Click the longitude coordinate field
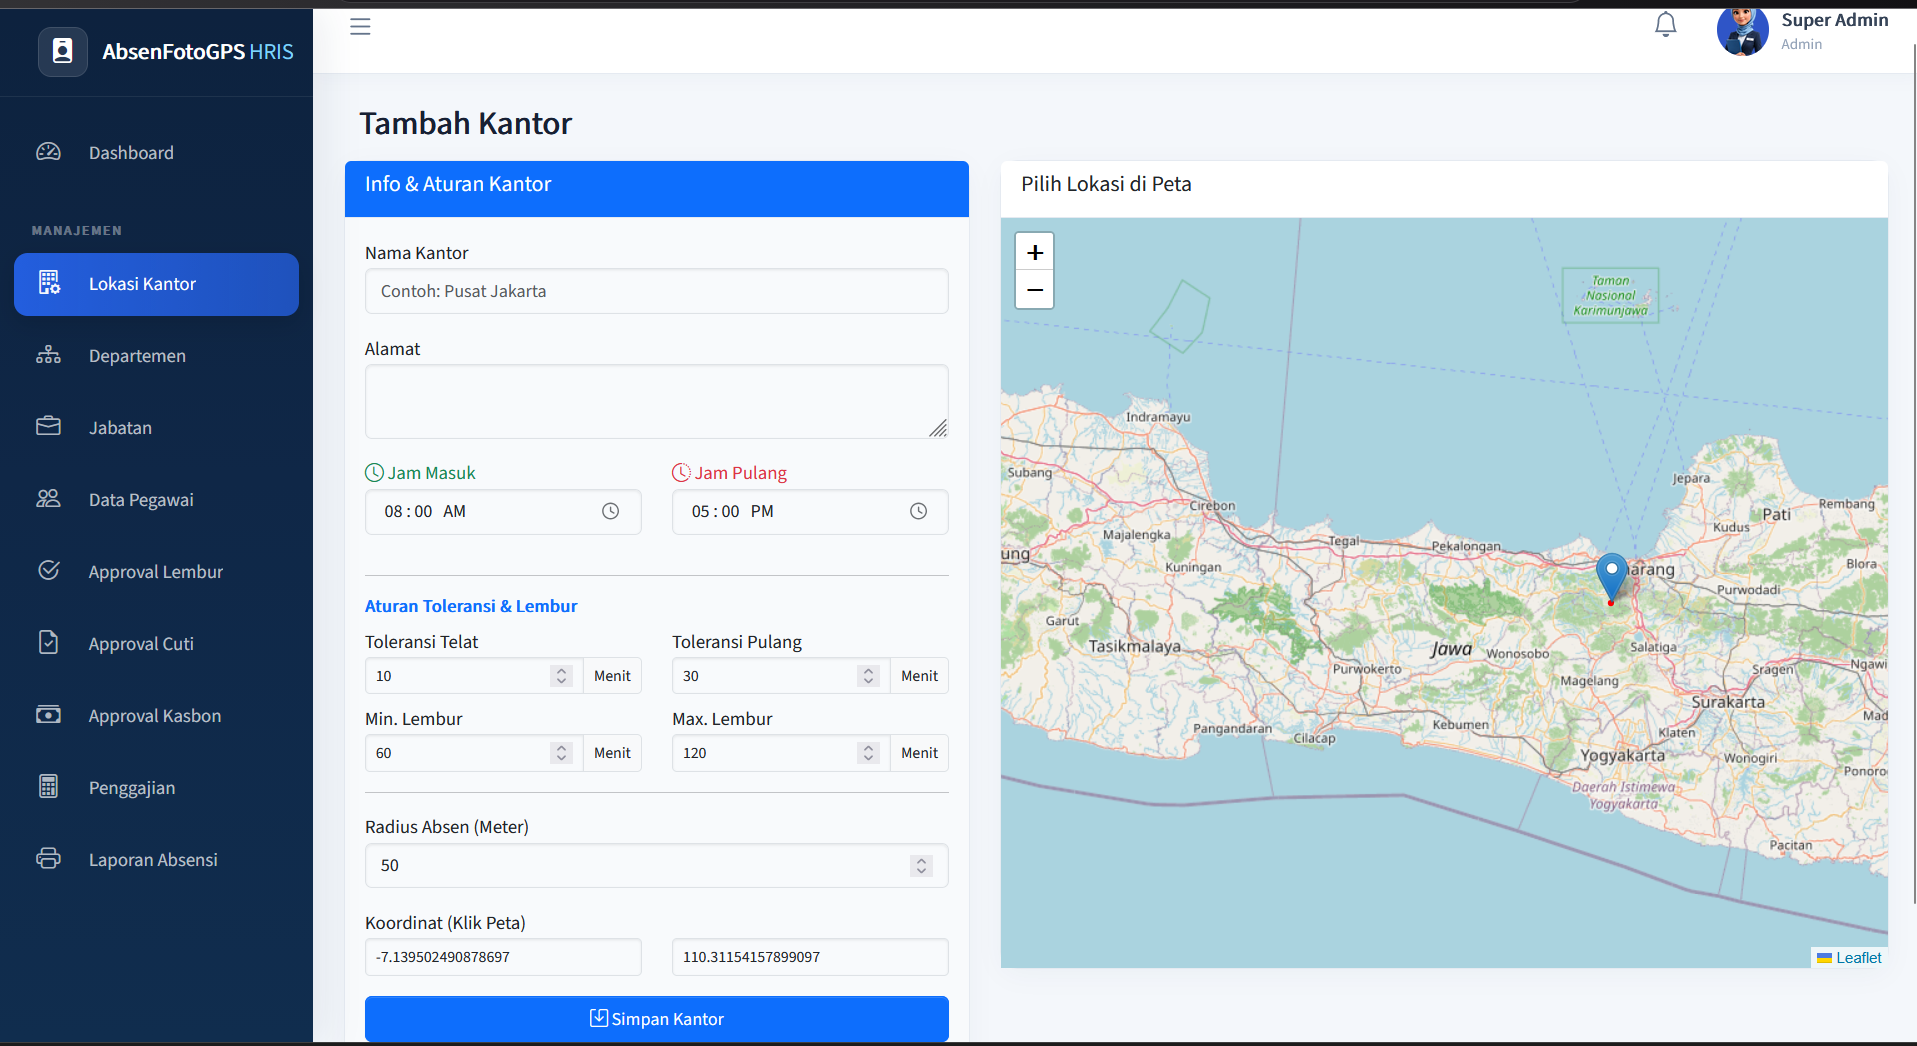 point(810,957)
